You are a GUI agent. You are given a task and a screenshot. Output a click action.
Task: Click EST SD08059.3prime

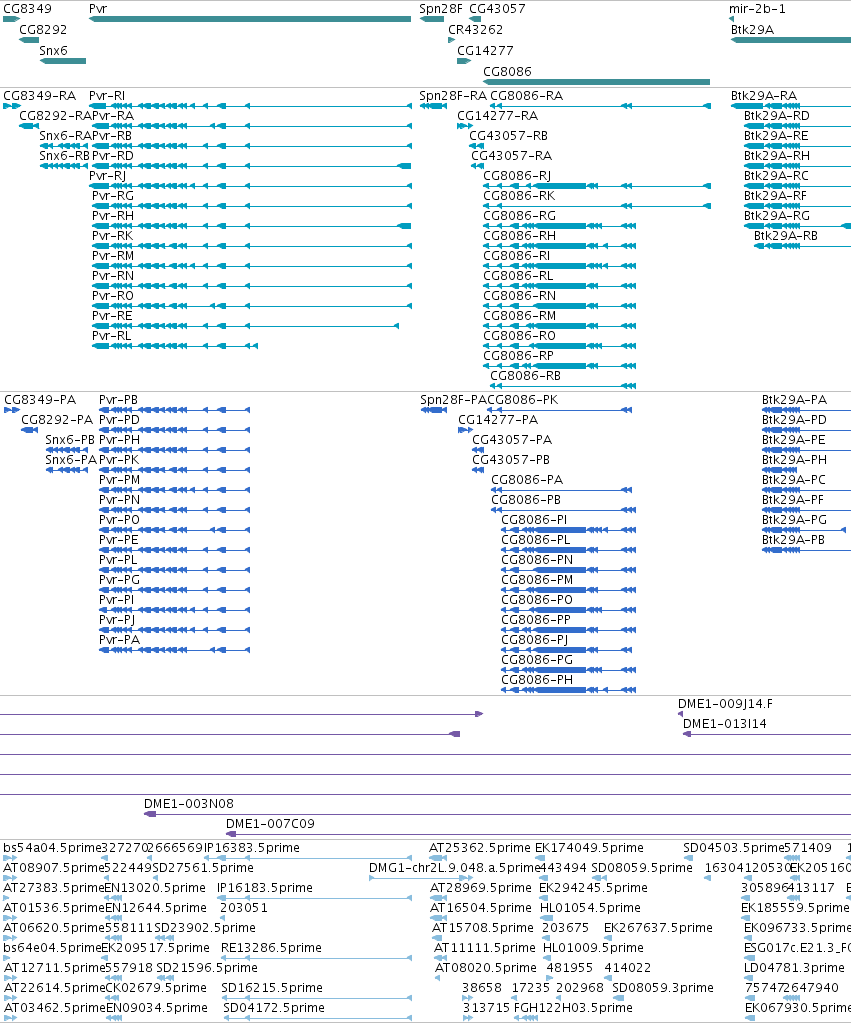(x=663, y=988)
